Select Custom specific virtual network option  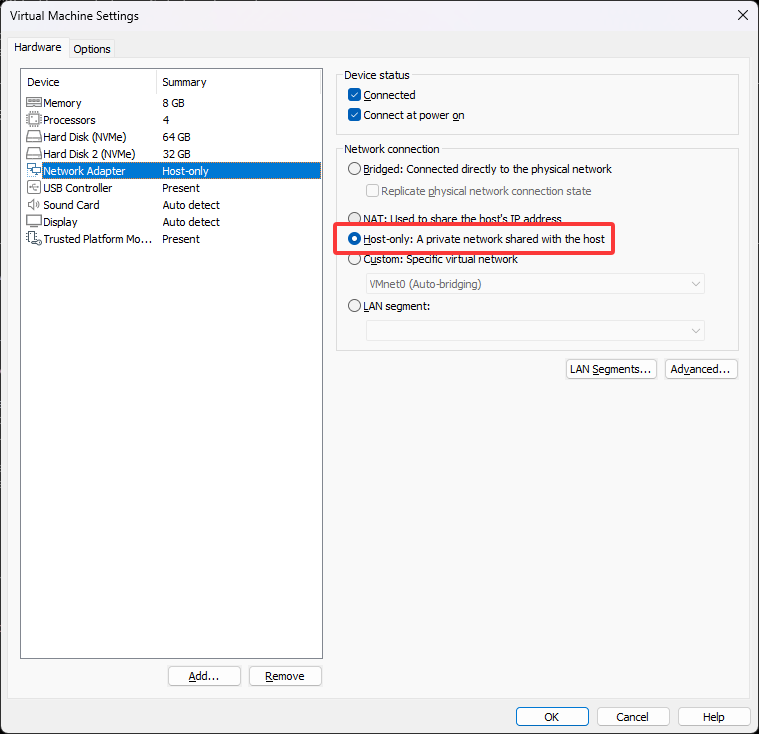coord(354,259)
